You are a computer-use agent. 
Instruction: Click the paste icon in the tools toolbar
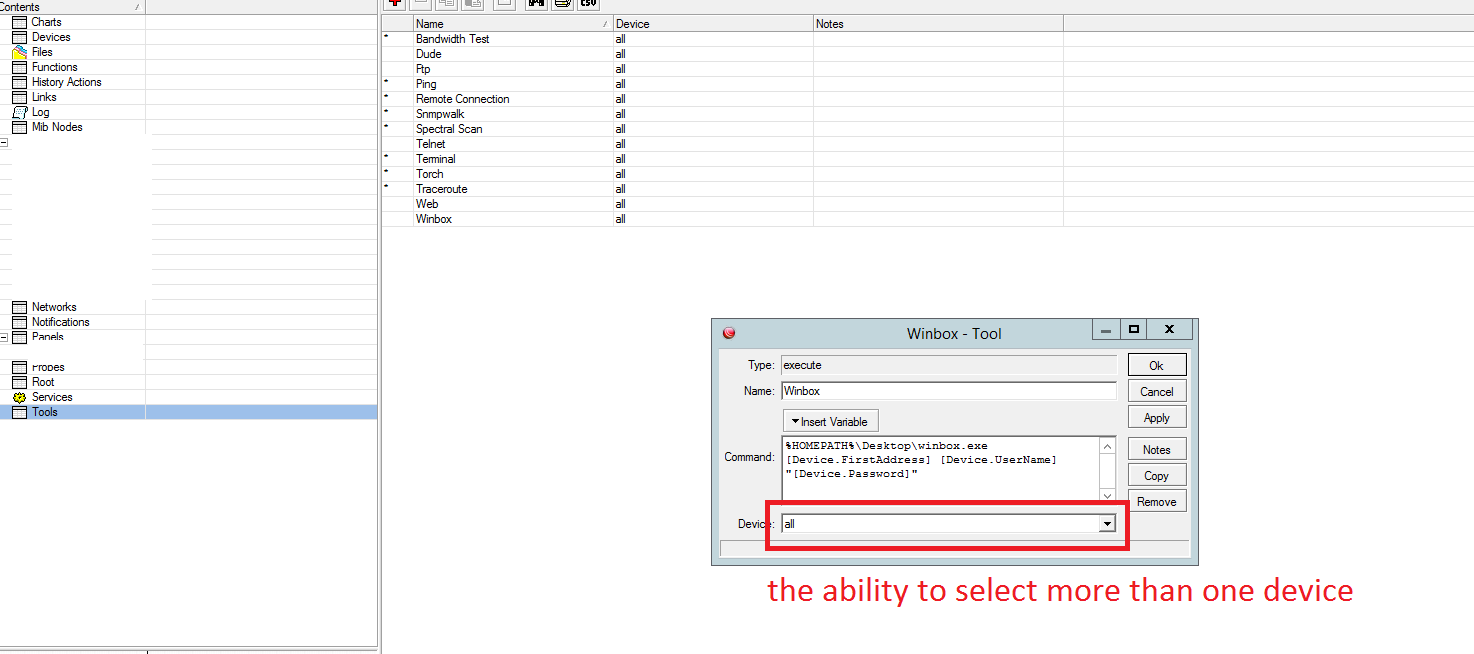coord(473,3)
